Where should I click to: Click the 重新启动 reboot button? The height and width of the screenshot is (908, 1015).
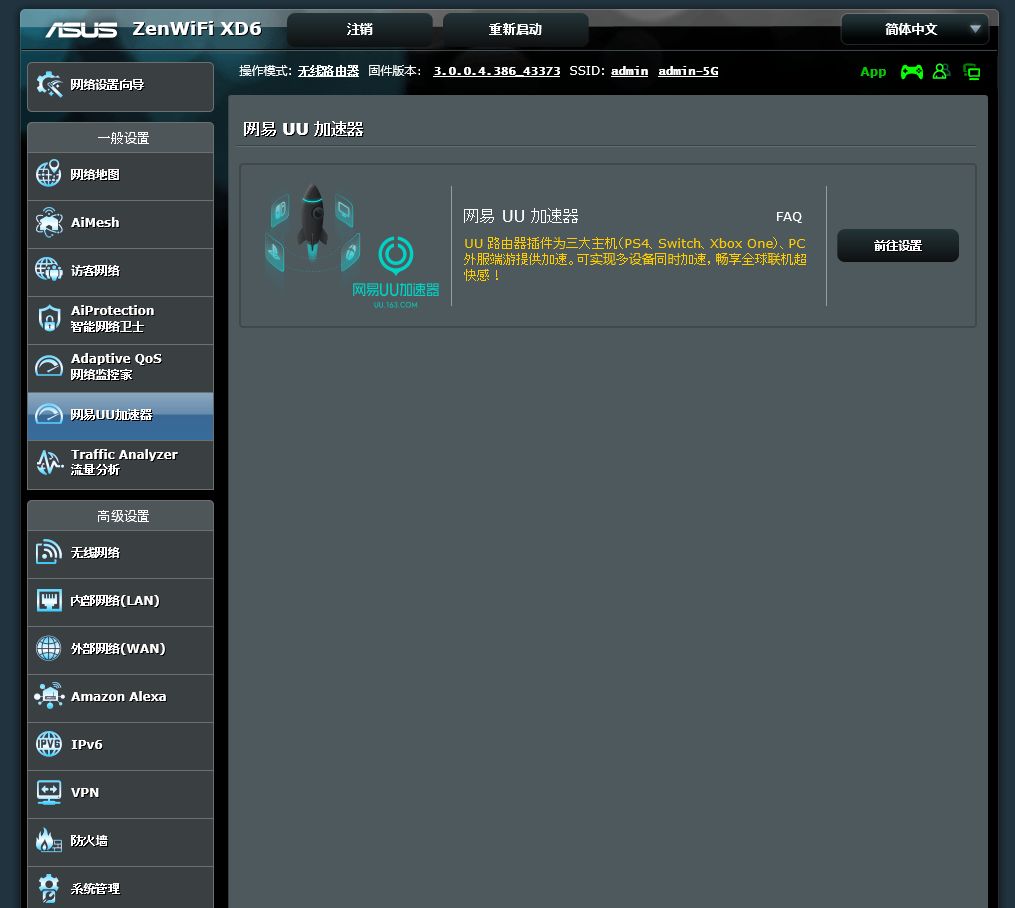pyautogui.click(x=515, y=29)
